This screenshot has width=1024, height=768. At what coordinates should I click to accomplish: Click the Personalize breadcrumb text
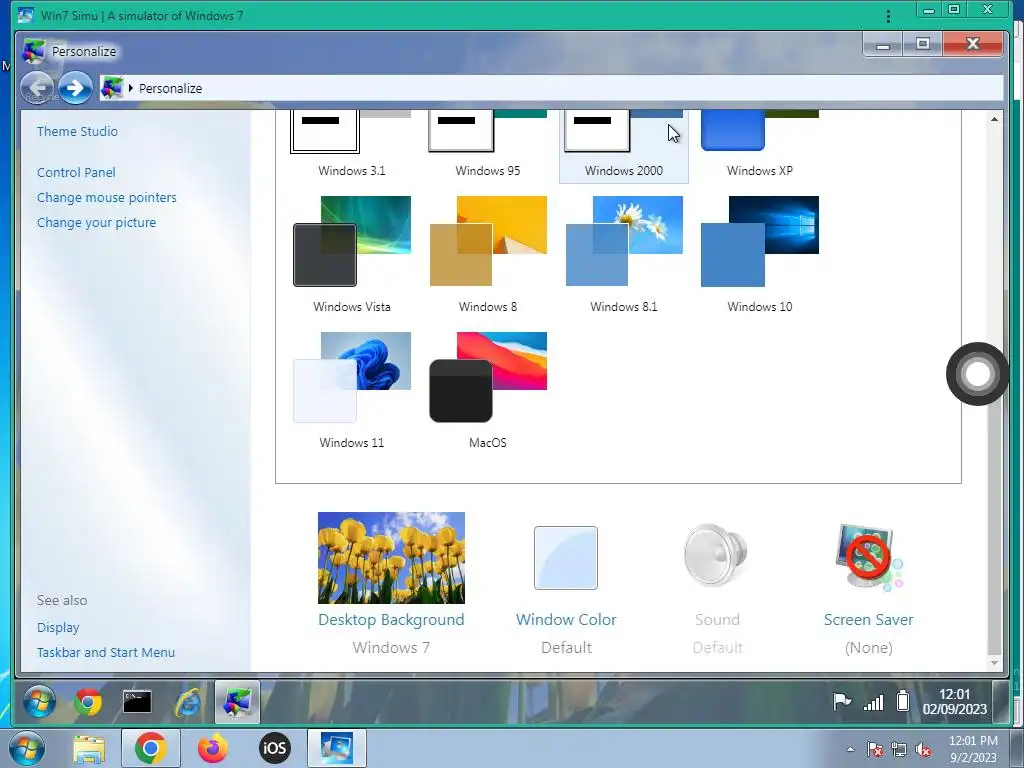tap(170, 88)
